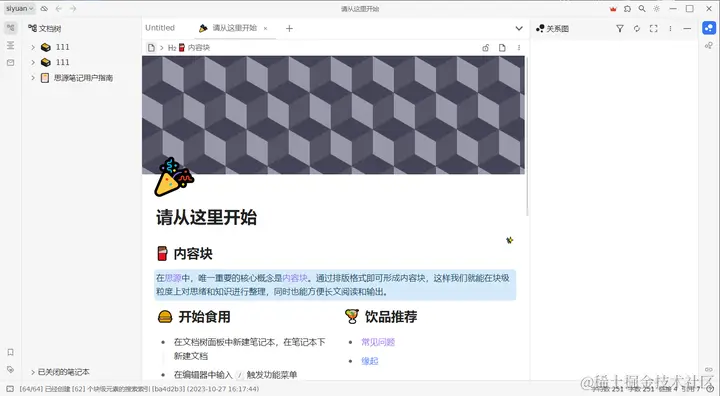Add a new tab with plus
Screen dimensions: 720x396
[x=289, y=28]
